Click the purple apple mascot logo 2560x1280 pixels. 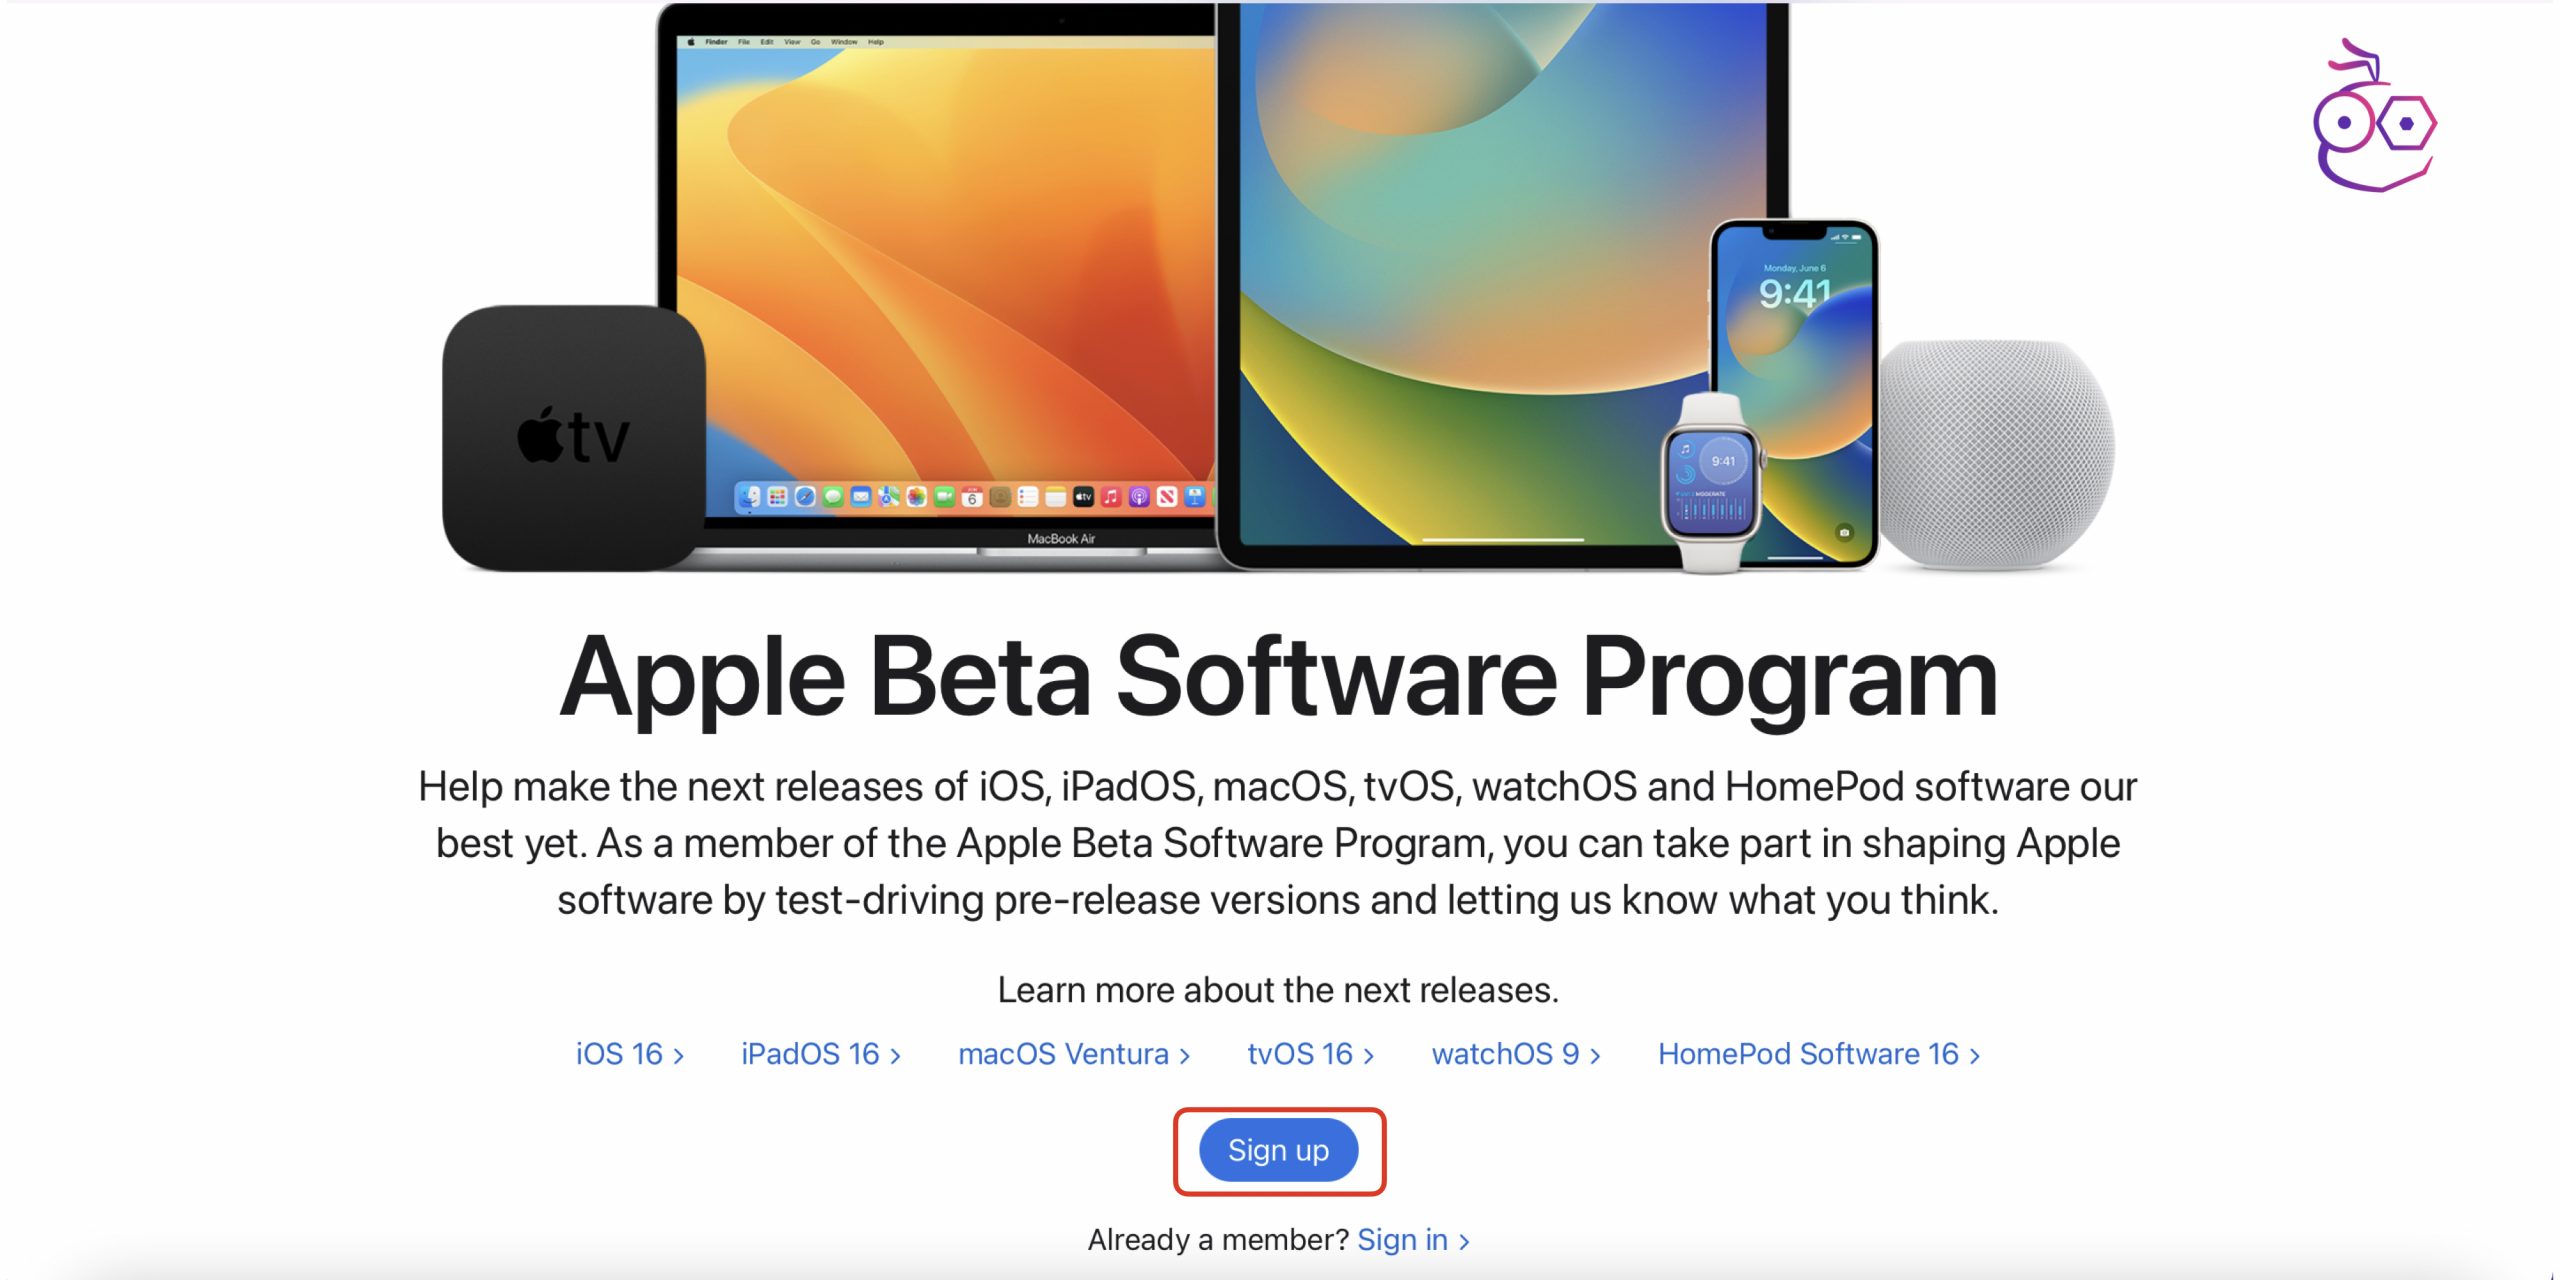pyautogui.click(x=2374, y=116)
